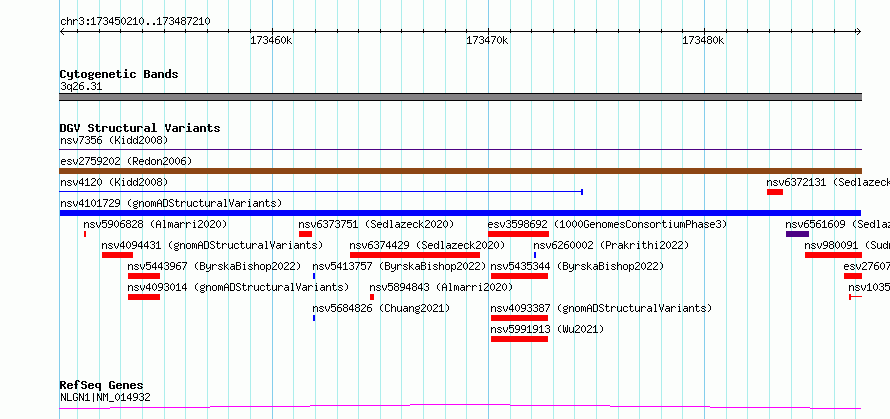Select the Cytogenetic Bands track heading
890x419 pixels.
tap(119, 74)
